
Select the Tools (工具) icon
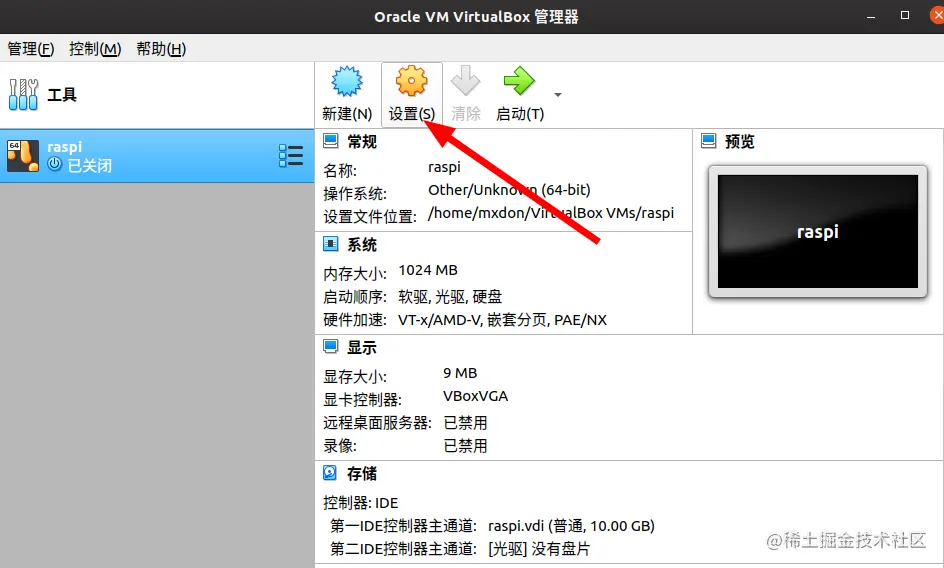[x=23, y=95]
